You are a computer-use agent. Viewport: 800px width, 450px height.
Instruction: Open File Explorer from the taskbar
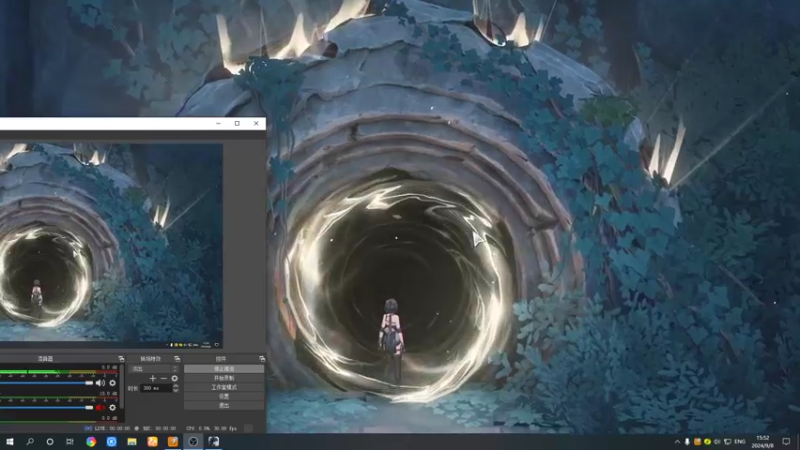tap(132, 441)
